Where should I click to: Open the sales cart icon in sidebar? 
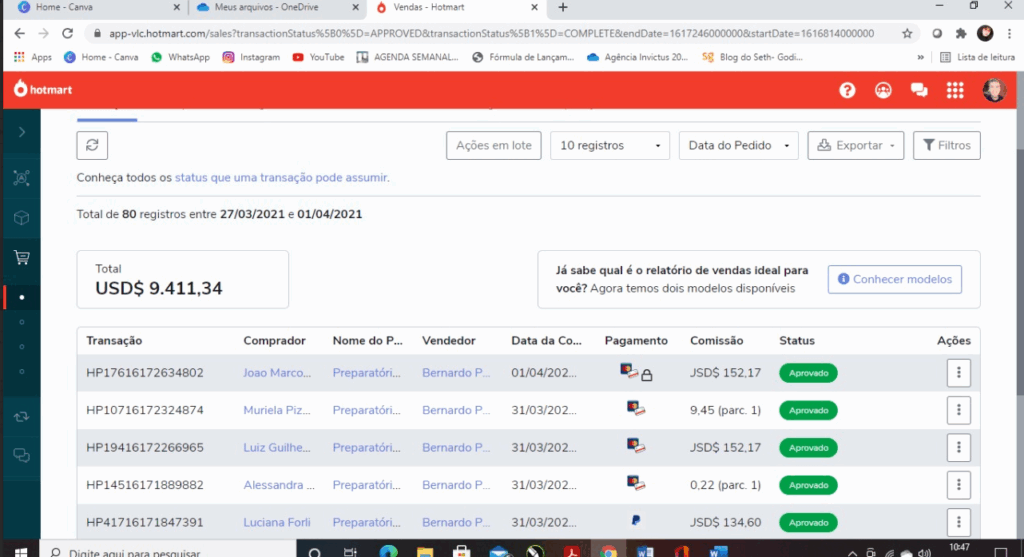(x=22, y=257)
